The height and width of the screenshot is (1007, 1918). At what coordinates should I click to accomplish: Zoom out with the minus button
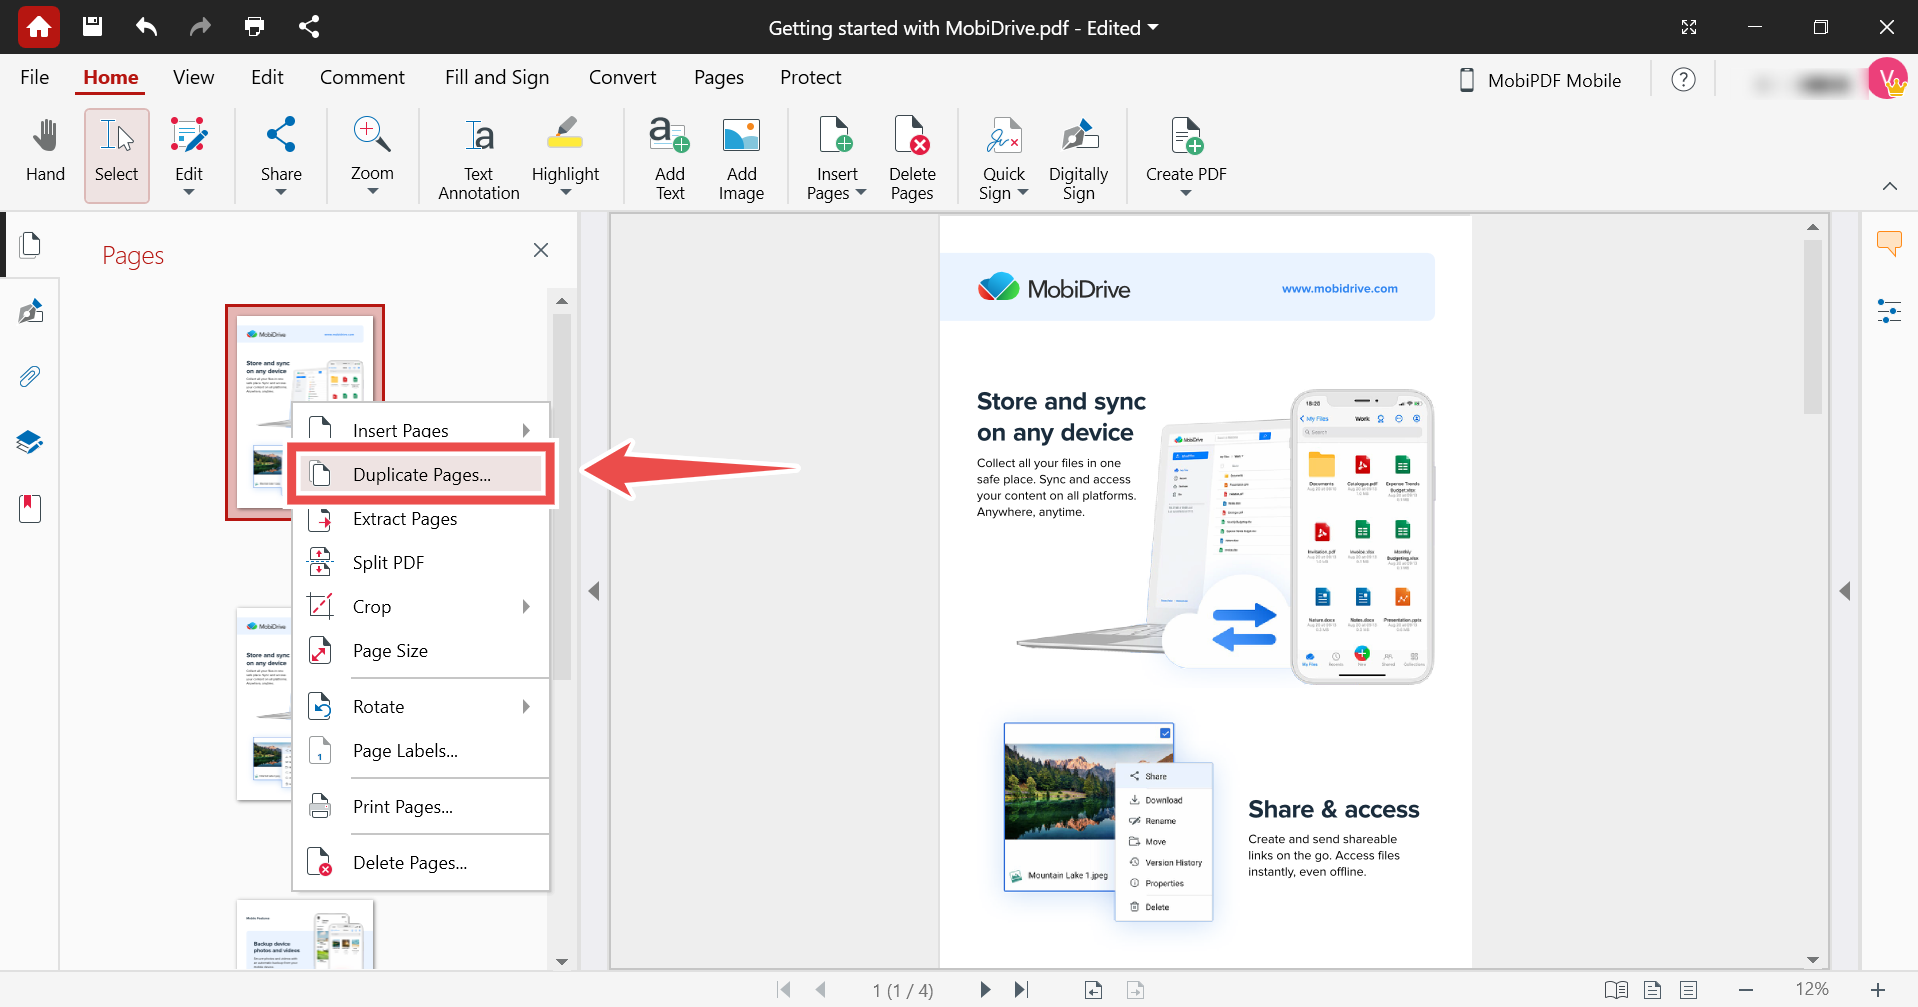[1746, 990]
